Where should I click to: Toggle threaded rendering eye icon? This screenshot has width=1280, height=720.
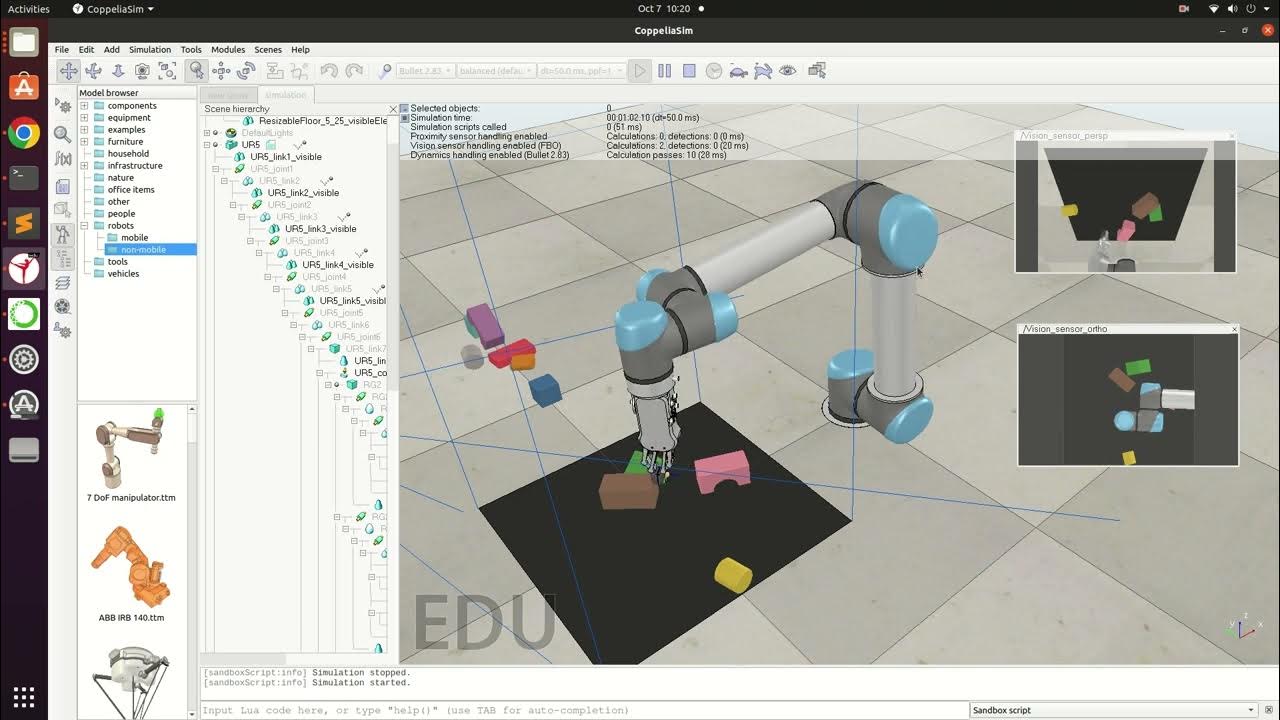(788, 71)
